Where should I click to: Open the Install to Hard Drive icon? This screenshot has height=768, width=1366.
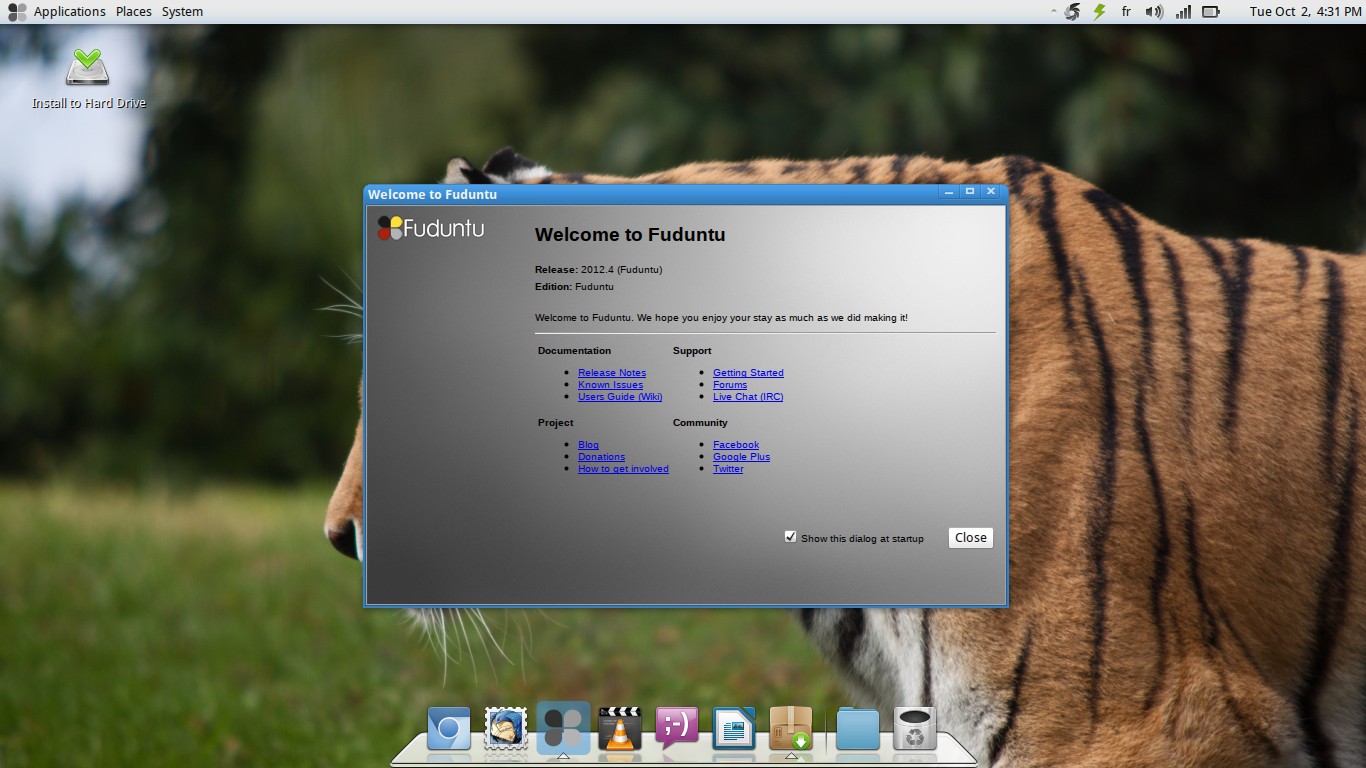88,78
